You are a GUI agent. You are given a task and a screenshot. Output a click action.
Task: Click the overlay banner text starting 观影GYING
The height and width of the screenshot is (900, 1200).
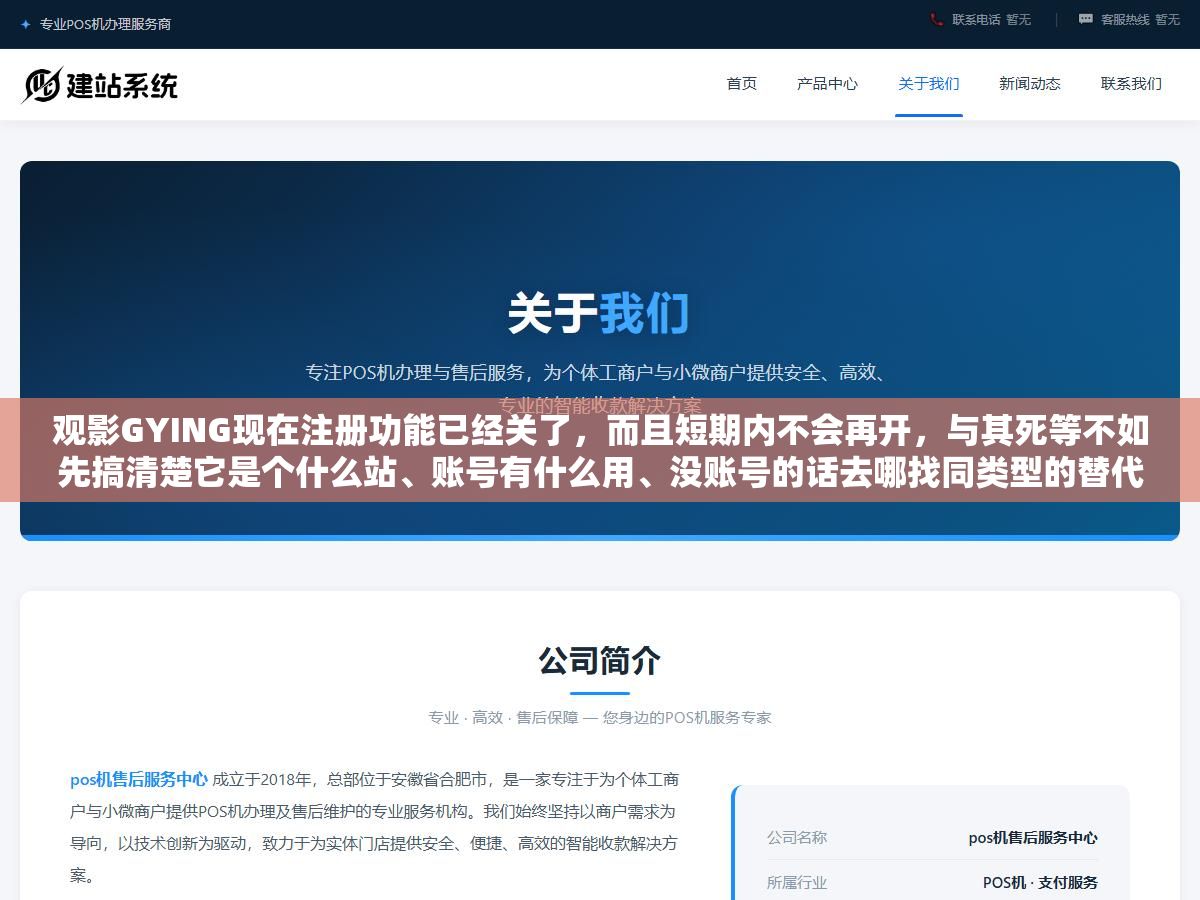coord(600,451)
